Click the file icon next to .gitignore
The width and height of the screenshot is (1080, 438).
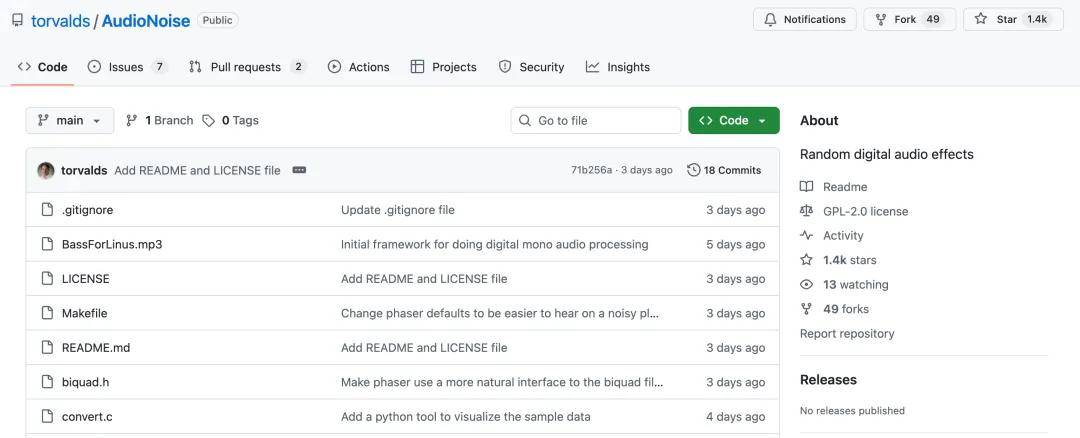(47, 209)
